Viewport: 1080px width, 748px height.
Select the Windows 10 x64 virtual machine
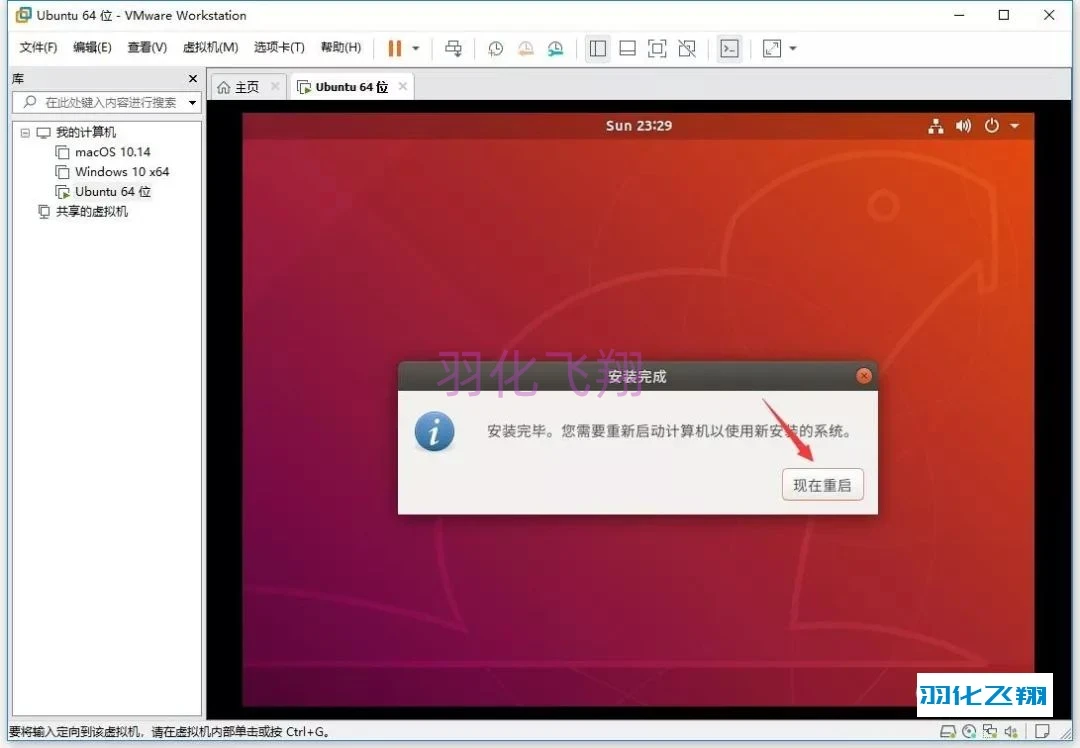tap(122, 172)
